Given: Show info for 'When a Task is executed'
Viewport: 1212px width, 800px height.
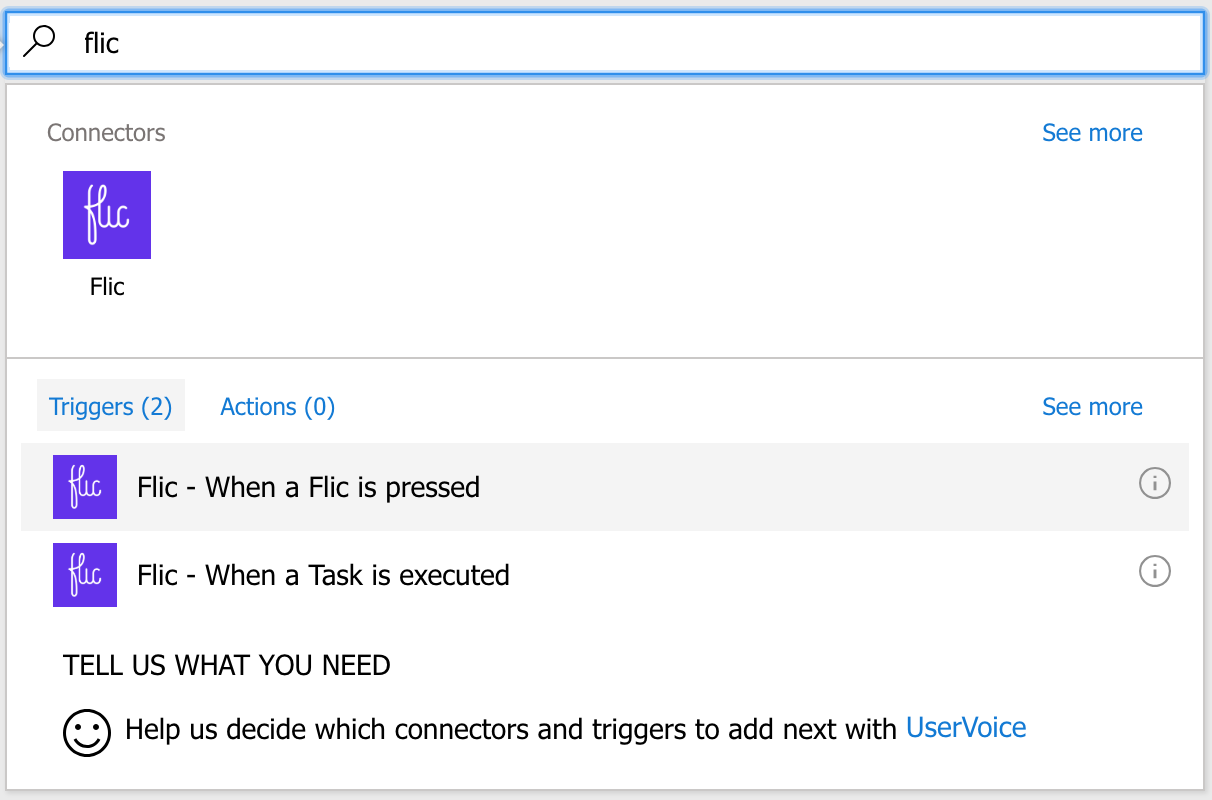Looking at the screenshot, I should (x=1154, y=572).
